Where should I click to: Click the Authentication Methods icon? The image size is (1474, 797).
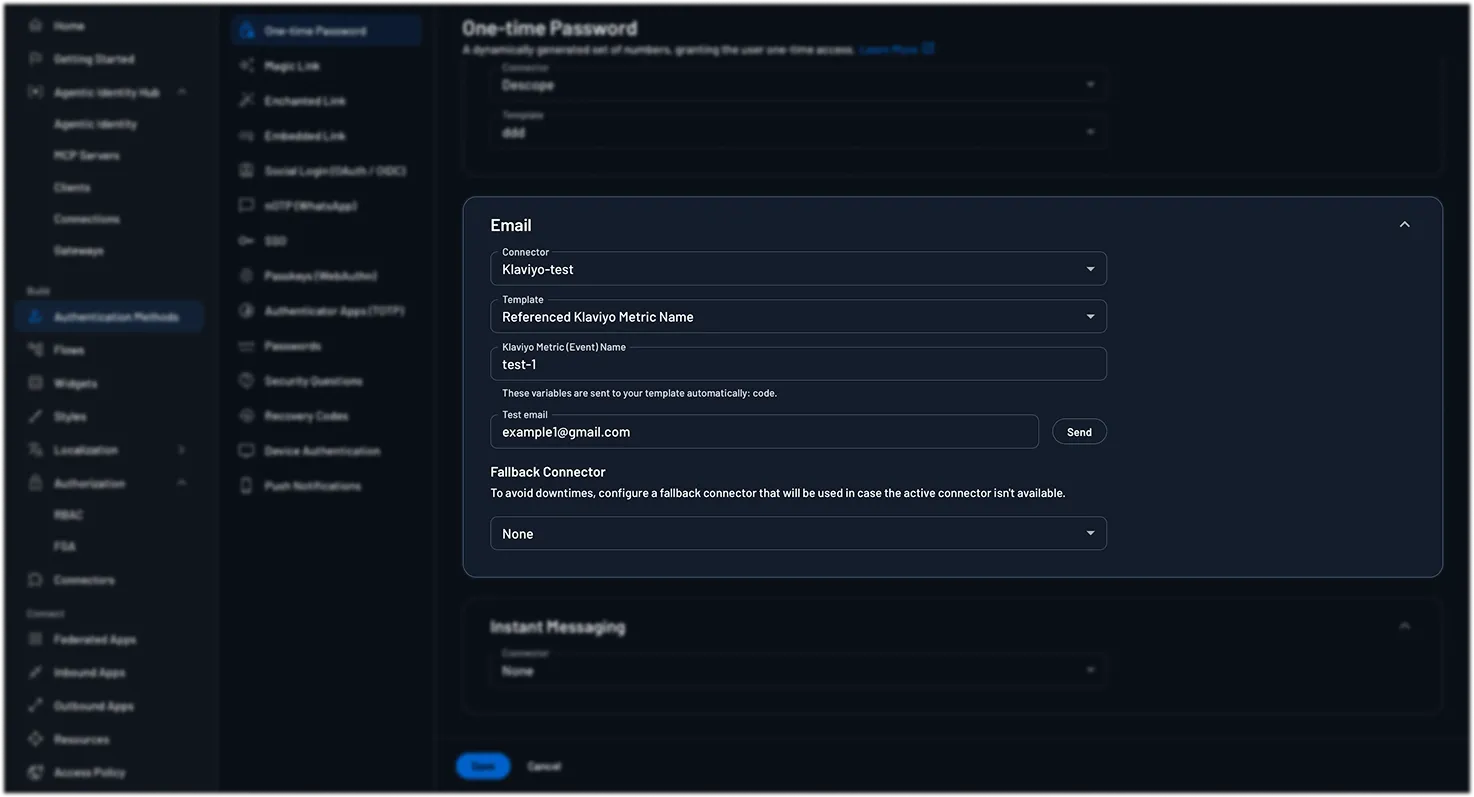pos(36,317)
